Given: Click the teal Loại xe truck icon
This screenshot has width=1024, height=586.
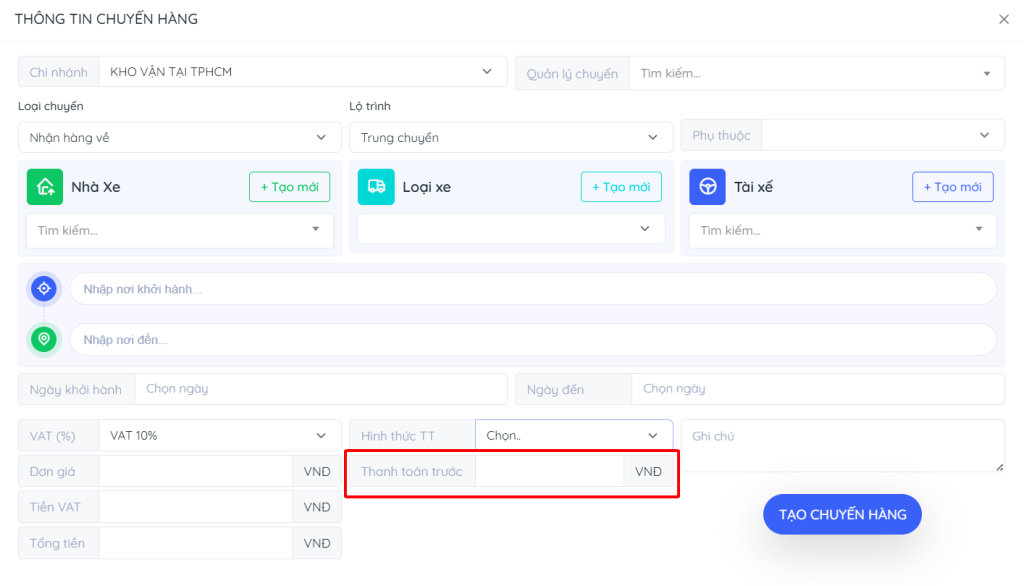Looking at the screenshot, I should [x=376, y=187].
